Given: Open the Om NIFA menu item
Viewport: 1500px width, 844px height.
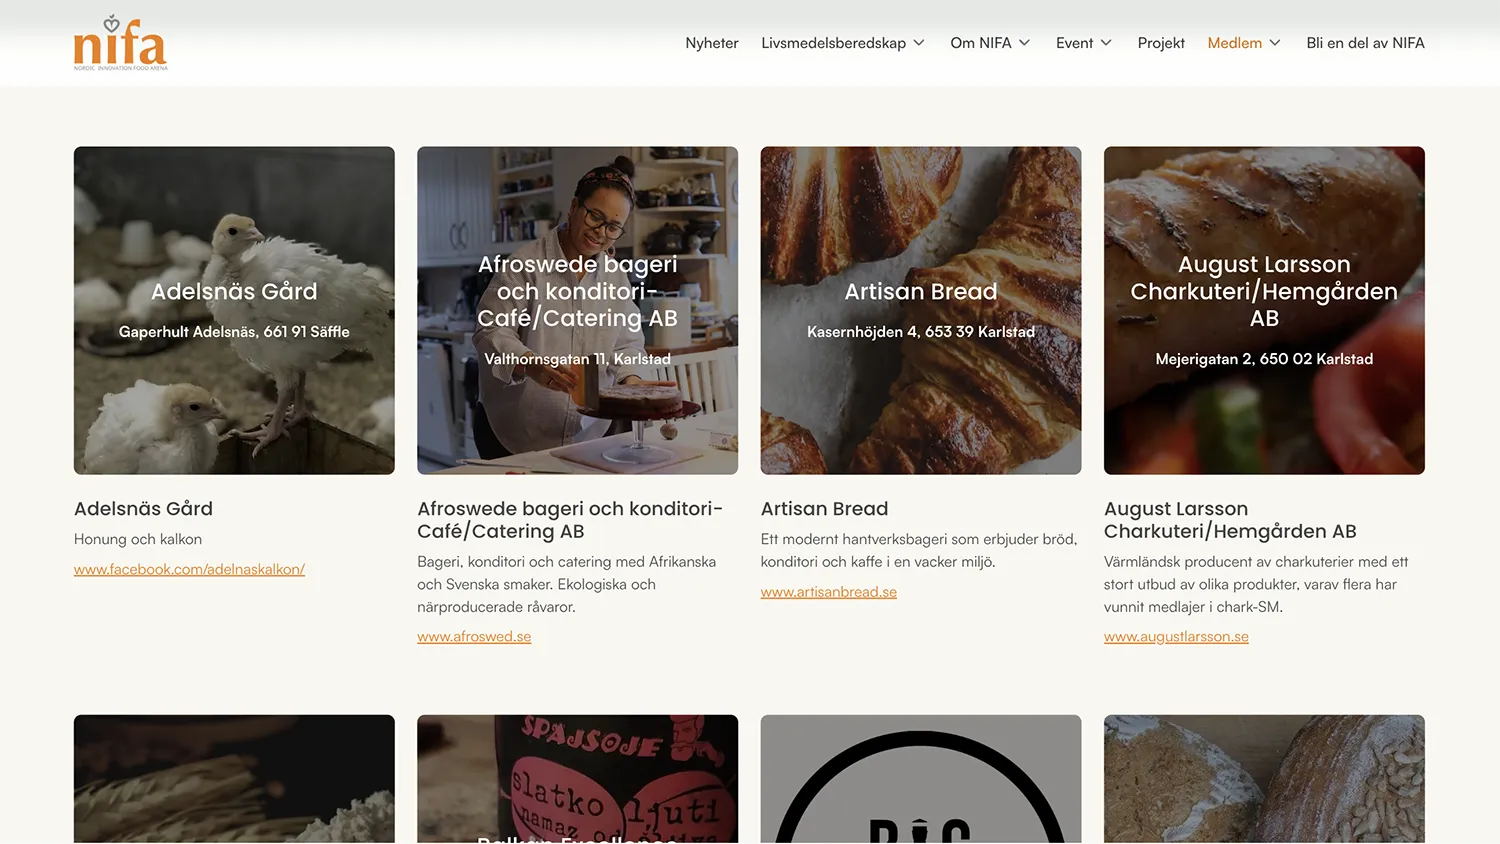Looking at the screenshot, I should pos(981,43).
